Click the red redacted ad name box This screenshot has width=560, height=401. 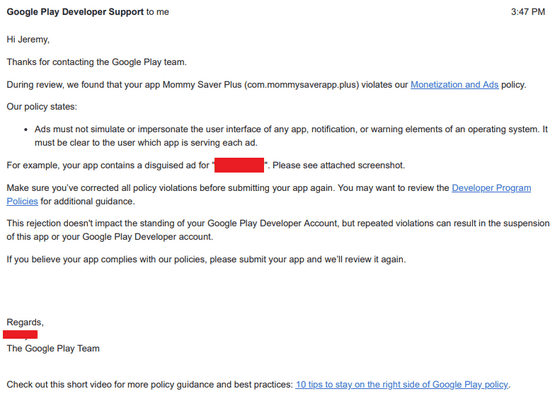(x=239, y=165)
